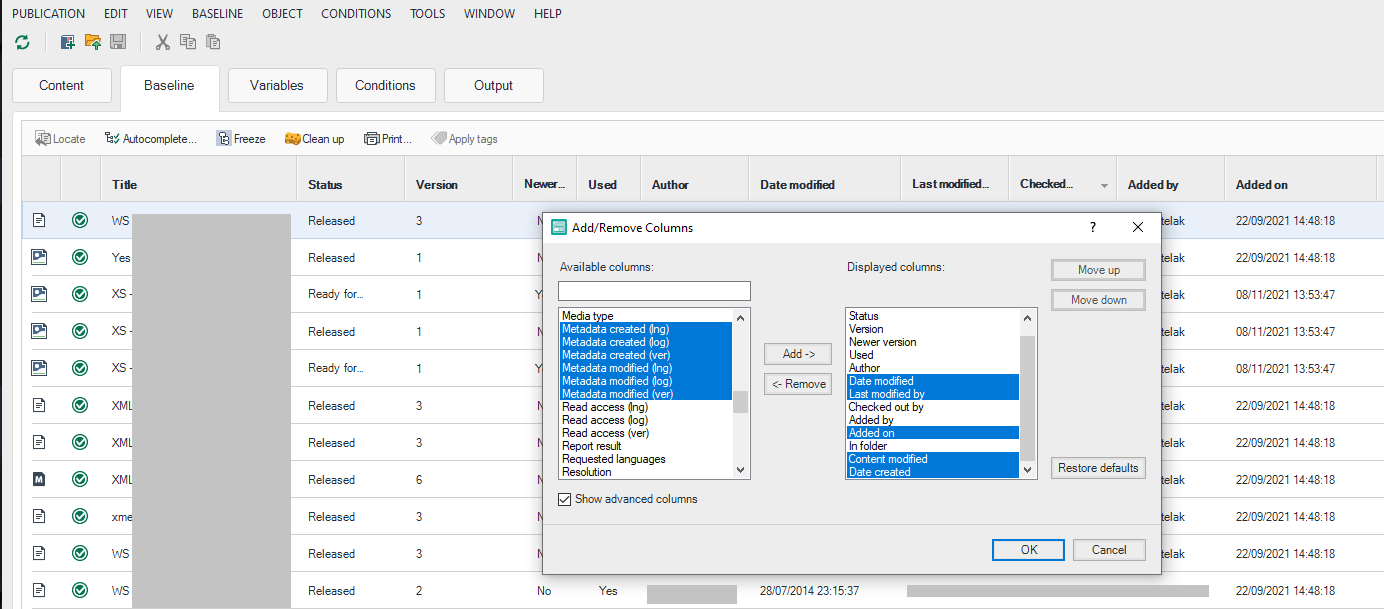Click up arrow of Displayed columns scrollbar
This screenshot has height=609, width=1384.
click(1027, 317)
